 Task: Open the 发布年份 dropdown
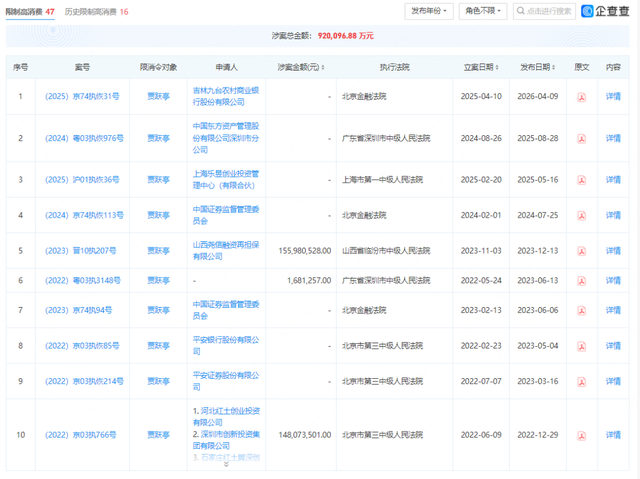tap(429, 11)
